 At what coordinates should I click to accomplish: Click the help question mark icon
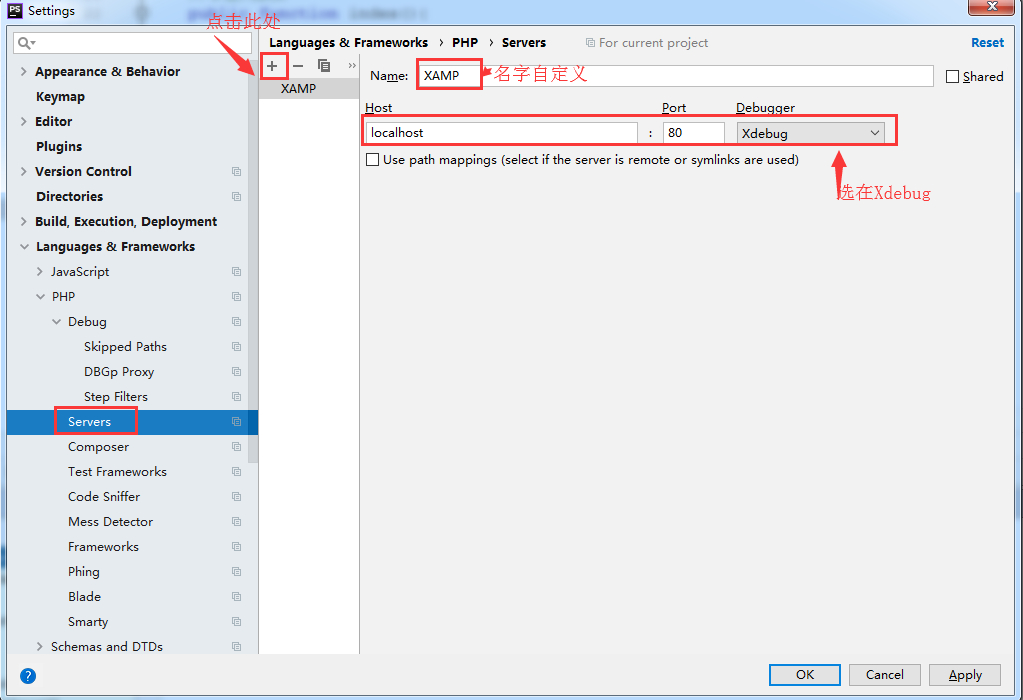(x=28, y=675)
